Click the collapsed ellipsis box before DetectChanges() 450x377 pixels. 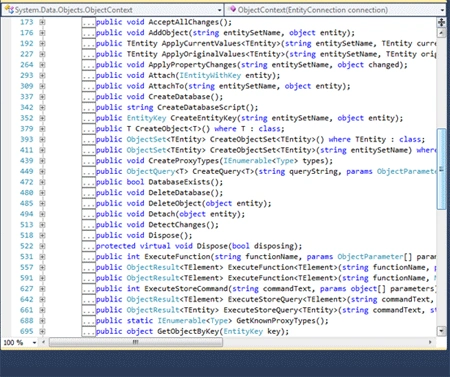(x=89, y=225)
